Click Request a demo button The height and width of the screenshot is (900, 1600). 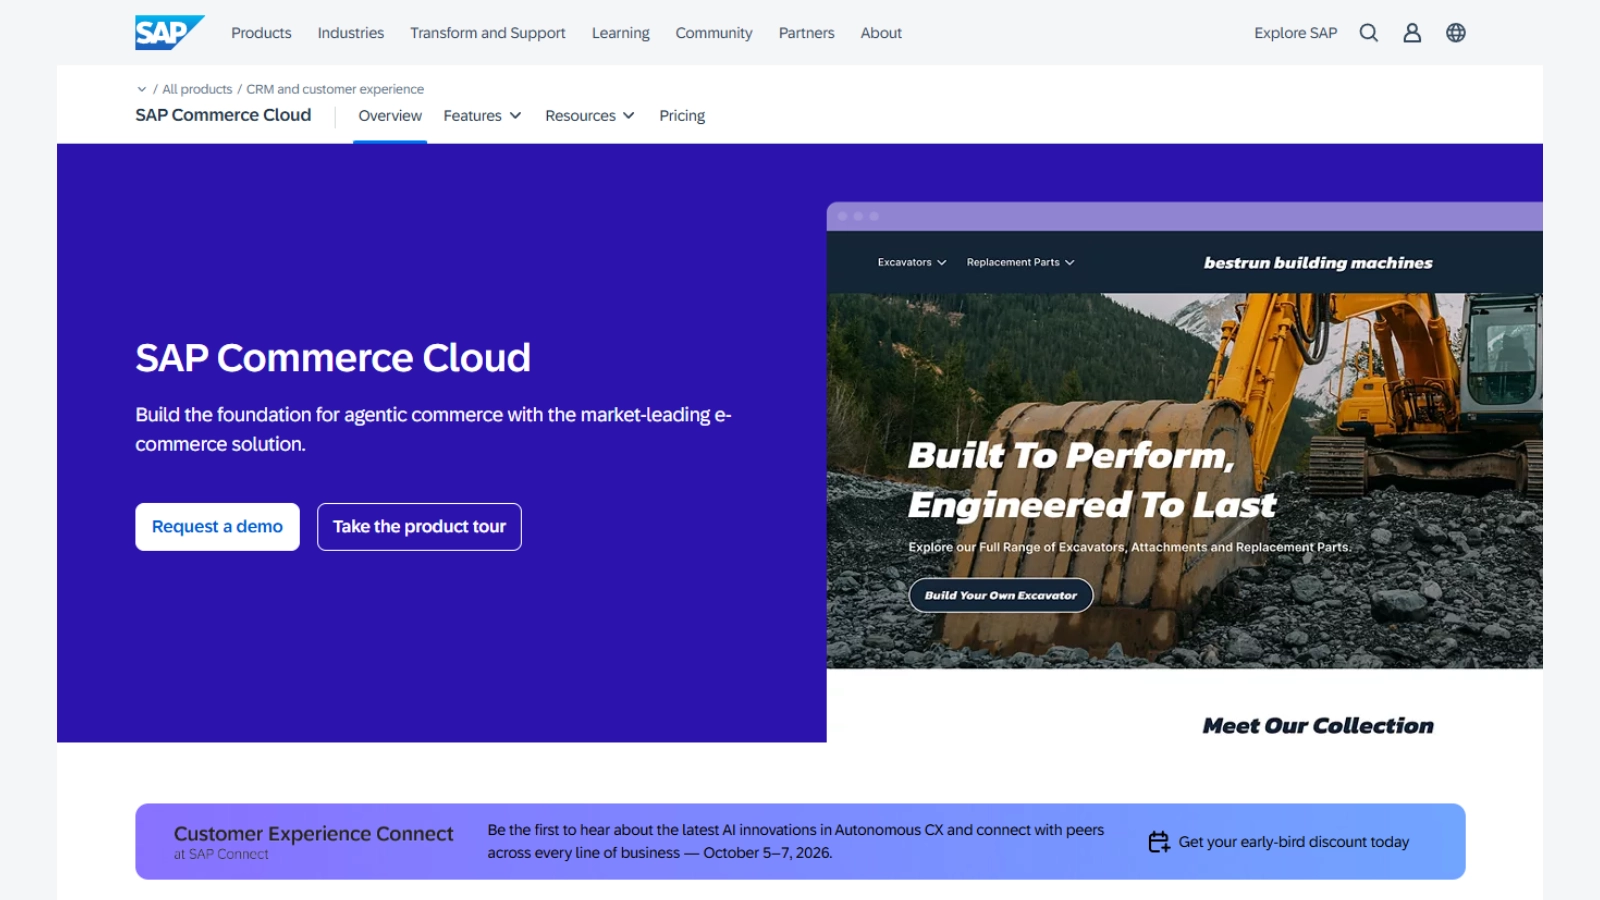click(217, 527)
